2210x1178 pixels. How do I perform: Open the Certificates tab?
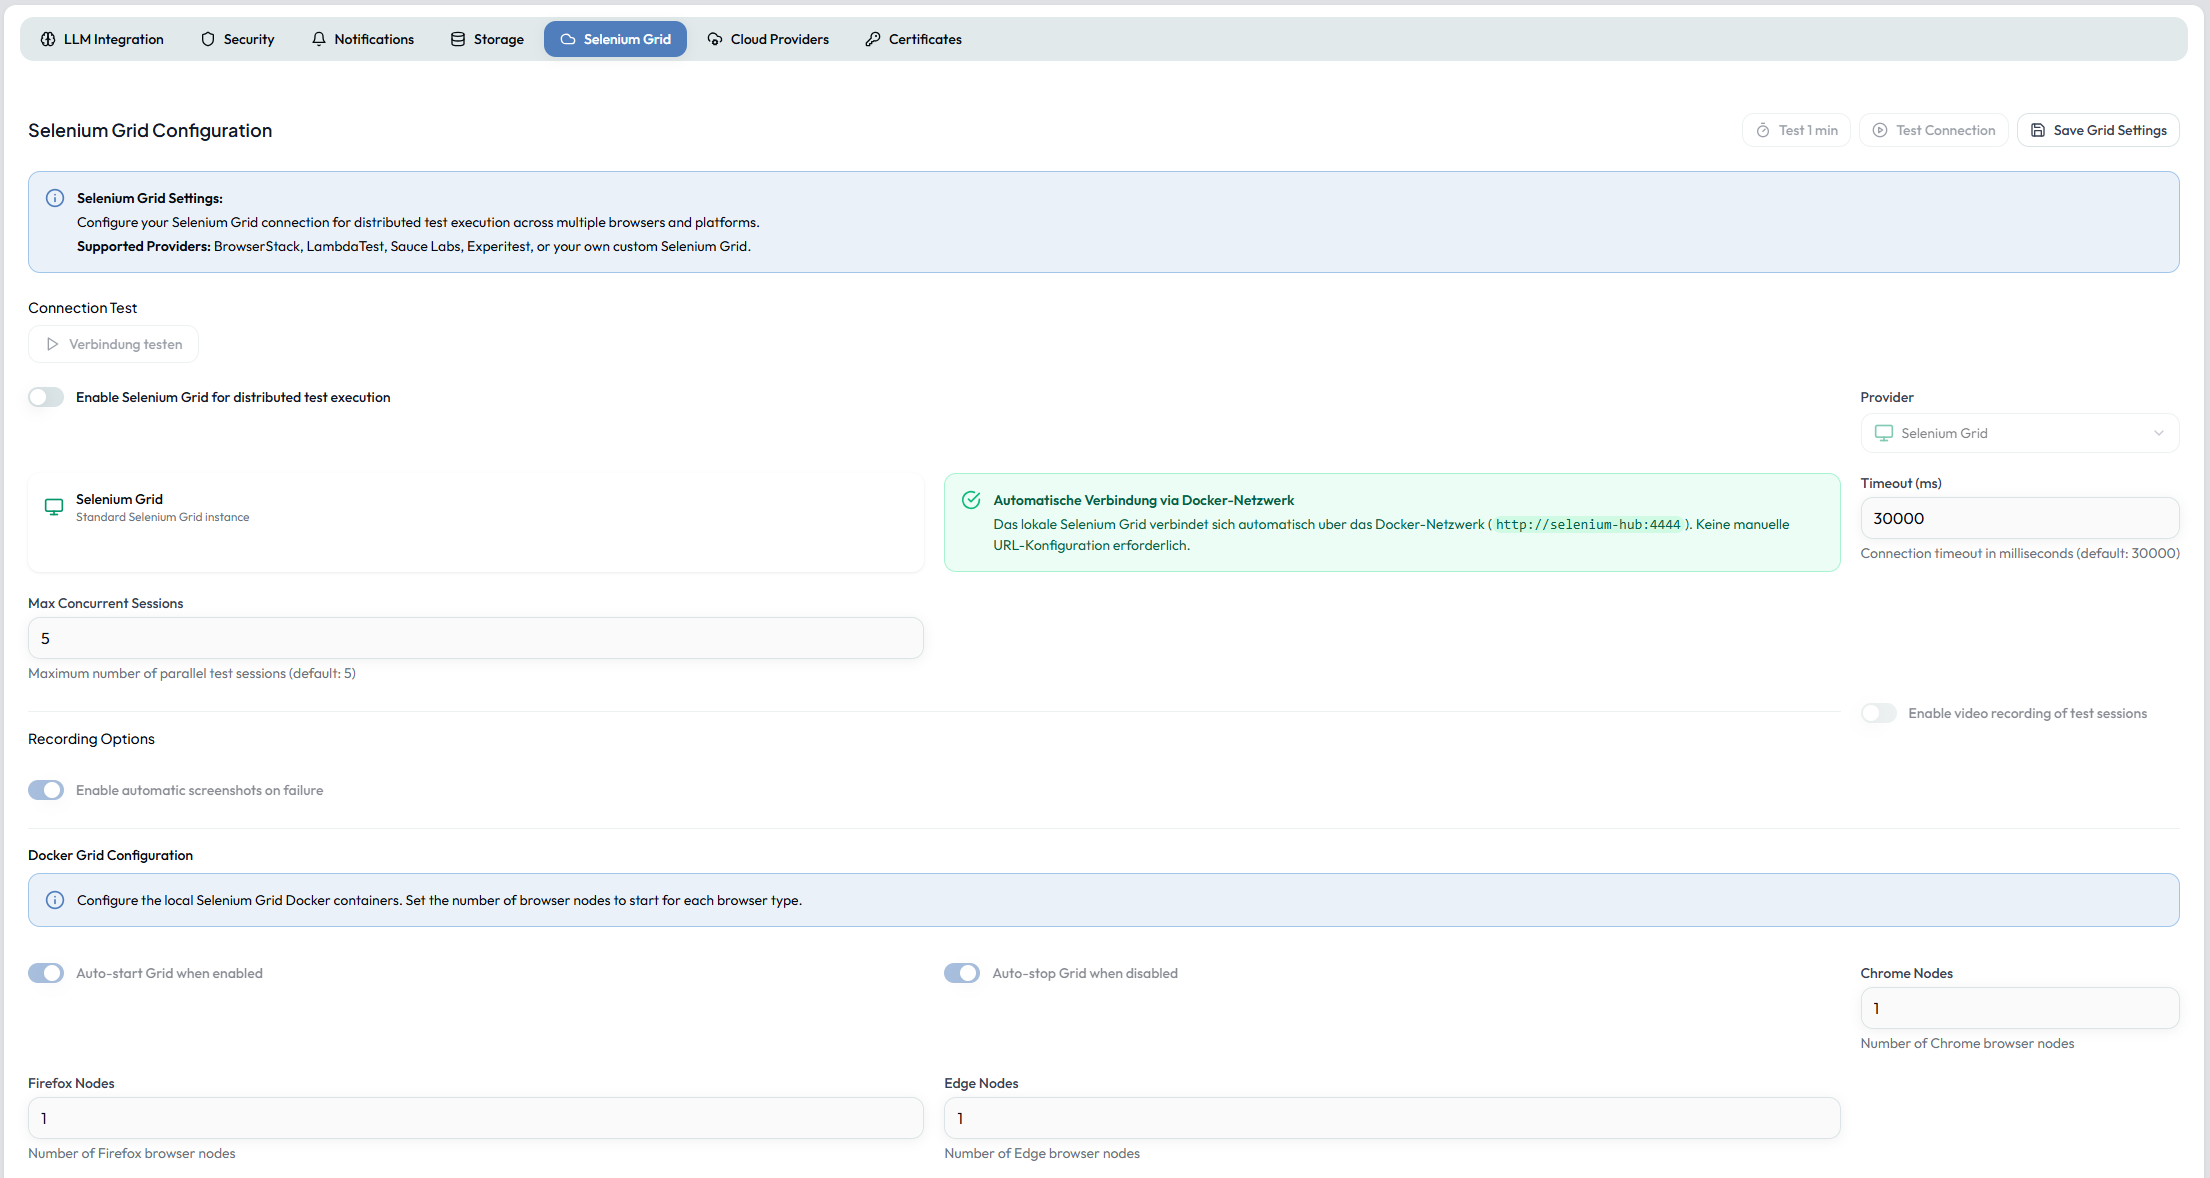[x=914, y=39]
